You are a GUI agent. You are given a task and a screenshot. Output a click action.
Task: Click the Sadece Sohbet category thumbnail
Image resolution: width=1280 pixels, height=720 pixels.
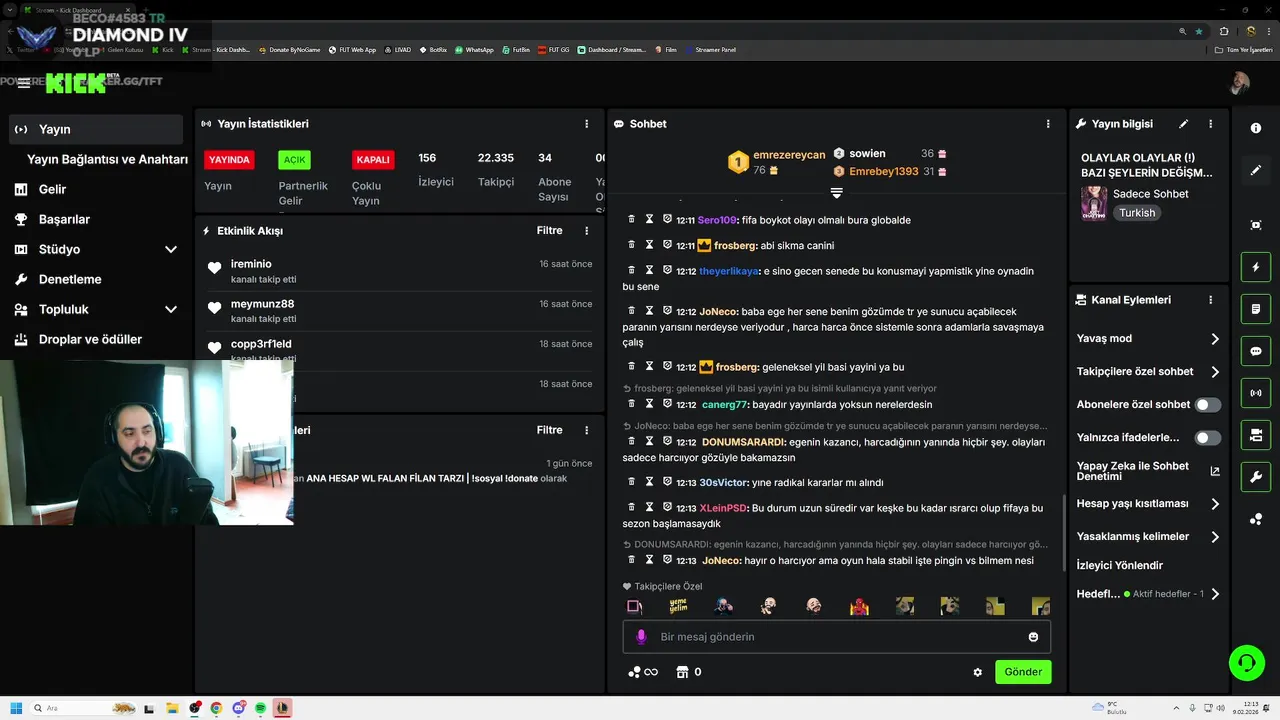[1094, 203]
